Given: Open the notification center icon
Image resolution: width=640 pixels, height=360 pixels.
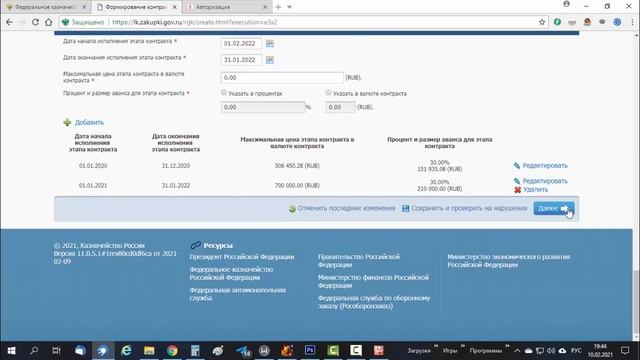Looking at the screenshot, I should 625,350.
